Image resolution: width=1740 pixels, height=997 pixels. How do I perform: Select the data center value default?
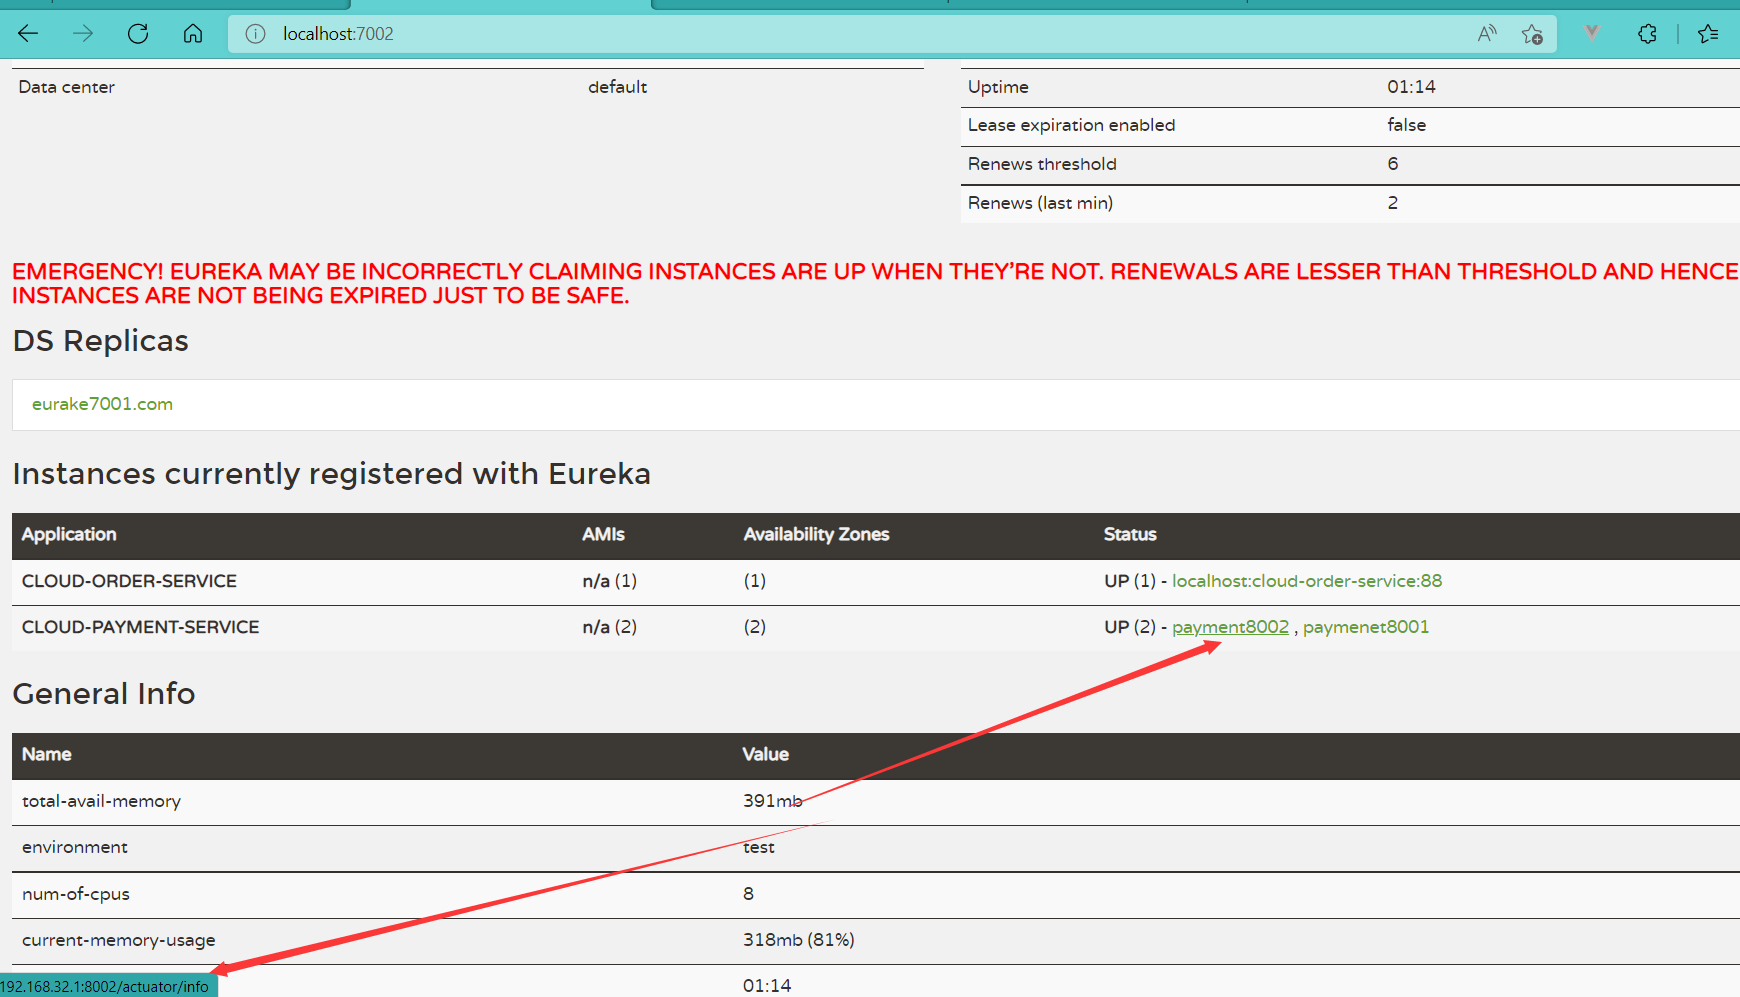pyautogui.click(x=617, y=87)
